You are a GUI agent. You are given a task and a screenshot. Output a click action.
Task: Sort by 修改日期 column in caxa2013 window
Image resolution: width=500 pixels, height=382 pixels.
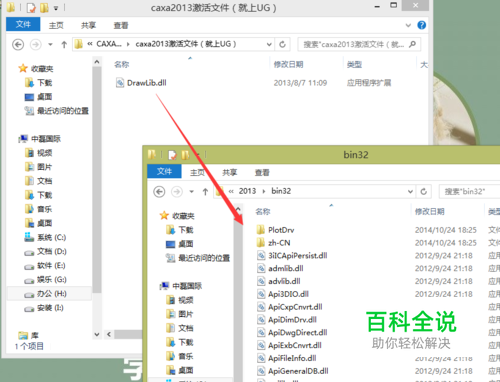pyautogui.click(x=288, y=64)
